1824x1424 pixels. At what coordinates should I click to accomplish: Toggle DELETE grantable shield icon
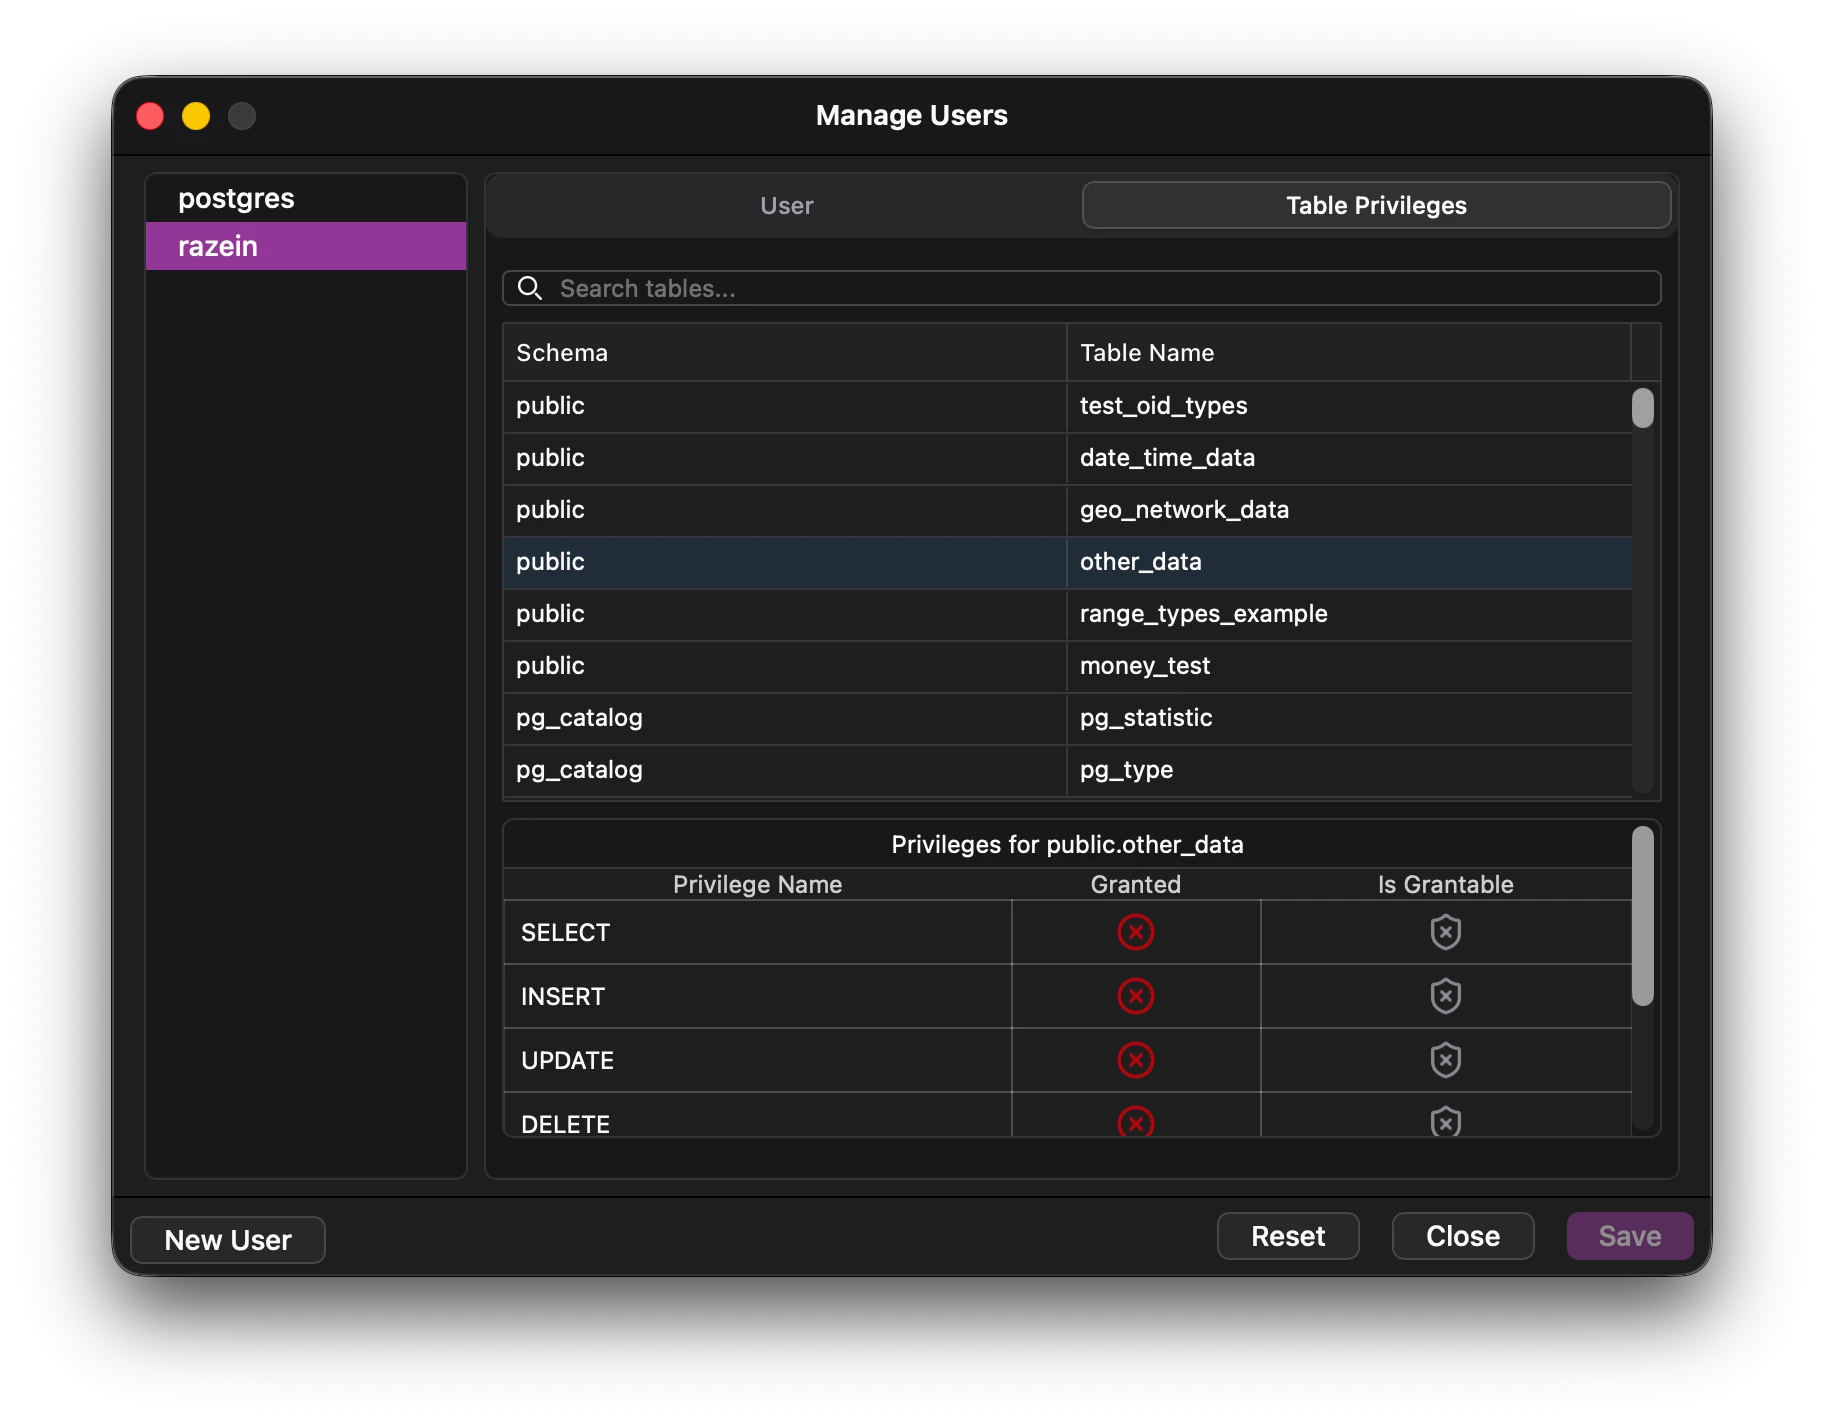pyautogui.click(x=1445, y=1122)
